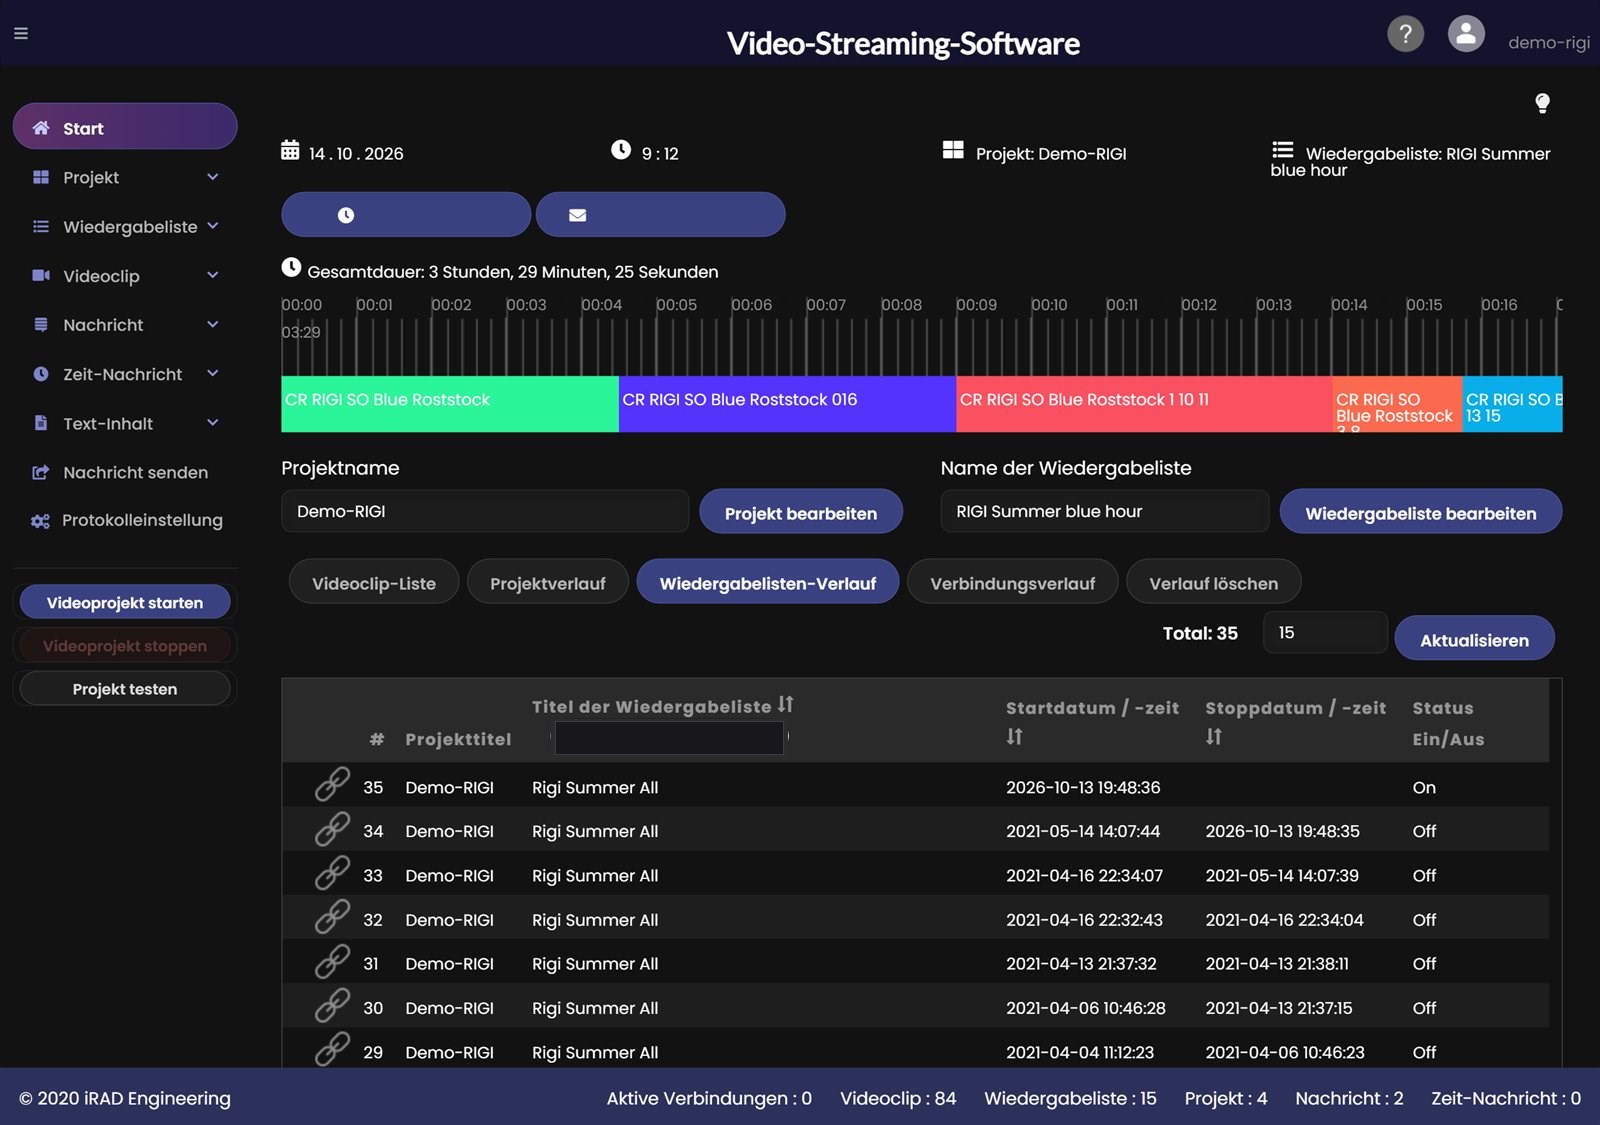Sort by Titel der Wiedergabeliste arrows

pyautogui.click(x=786, y=705)
